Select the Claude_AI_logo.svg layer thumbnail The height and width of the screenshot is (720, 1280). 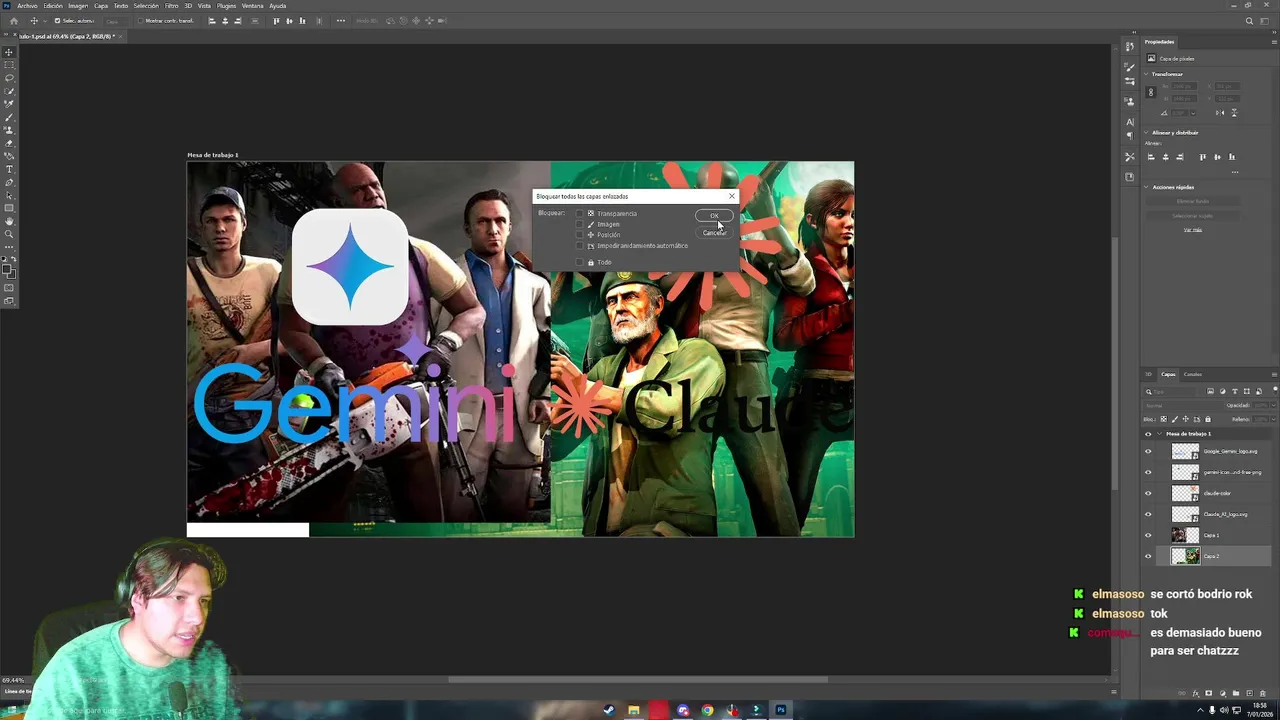1185,514
